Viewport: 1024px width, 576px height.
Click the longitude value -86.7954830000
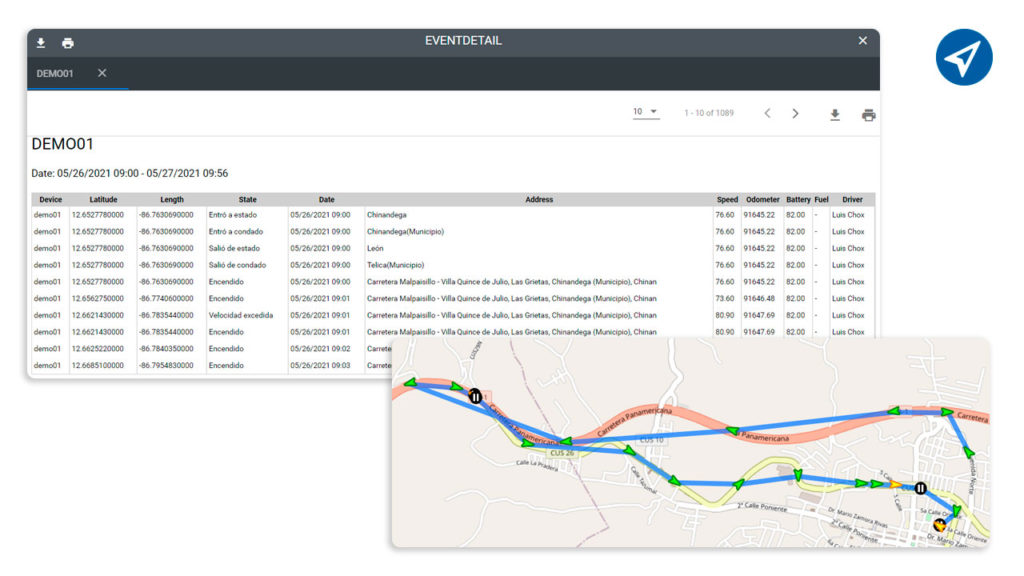[x=166, y=366]
